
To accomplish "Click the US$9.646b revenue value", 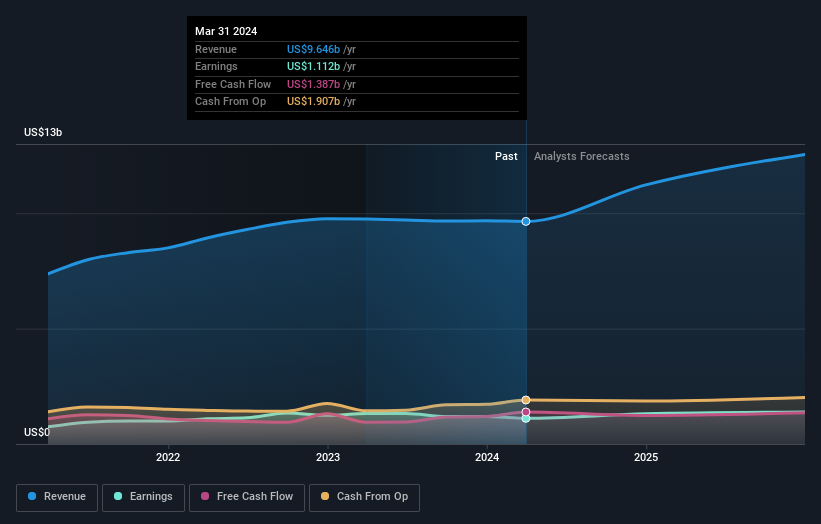I will pyautogui.click(x=314, y=49).
